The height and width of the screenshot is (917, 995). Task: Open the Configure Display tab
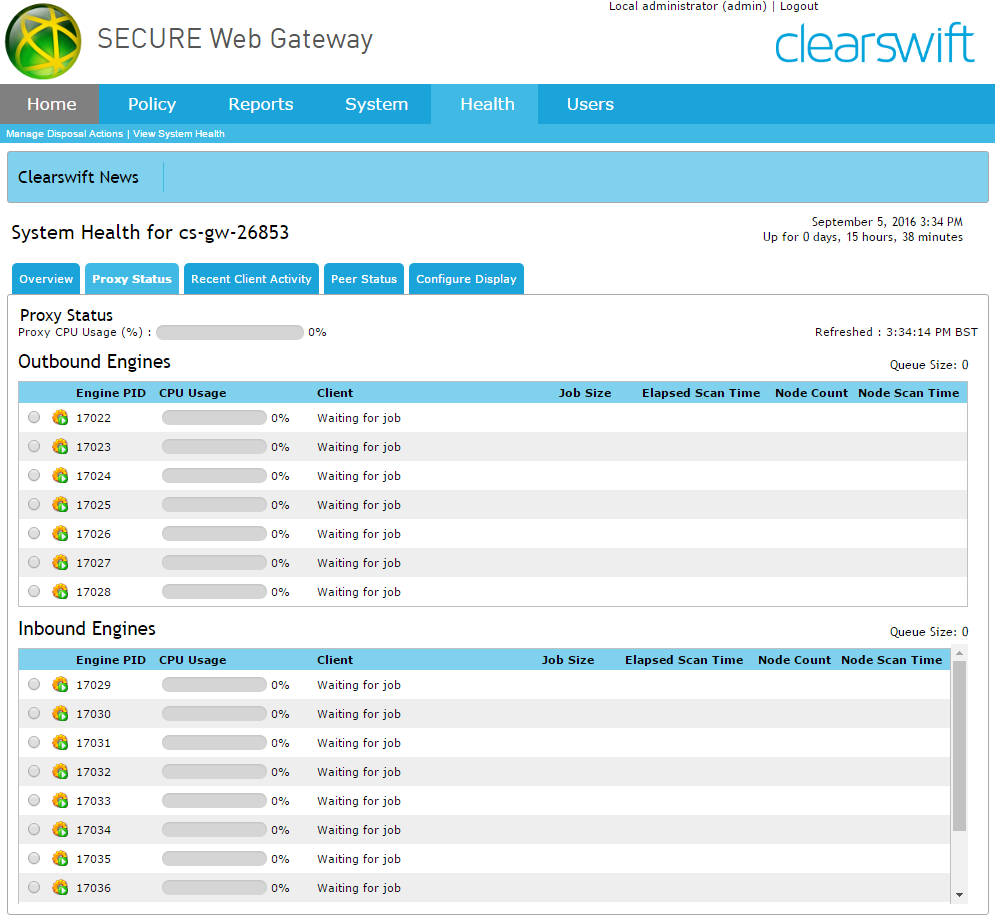click(466, 279)
